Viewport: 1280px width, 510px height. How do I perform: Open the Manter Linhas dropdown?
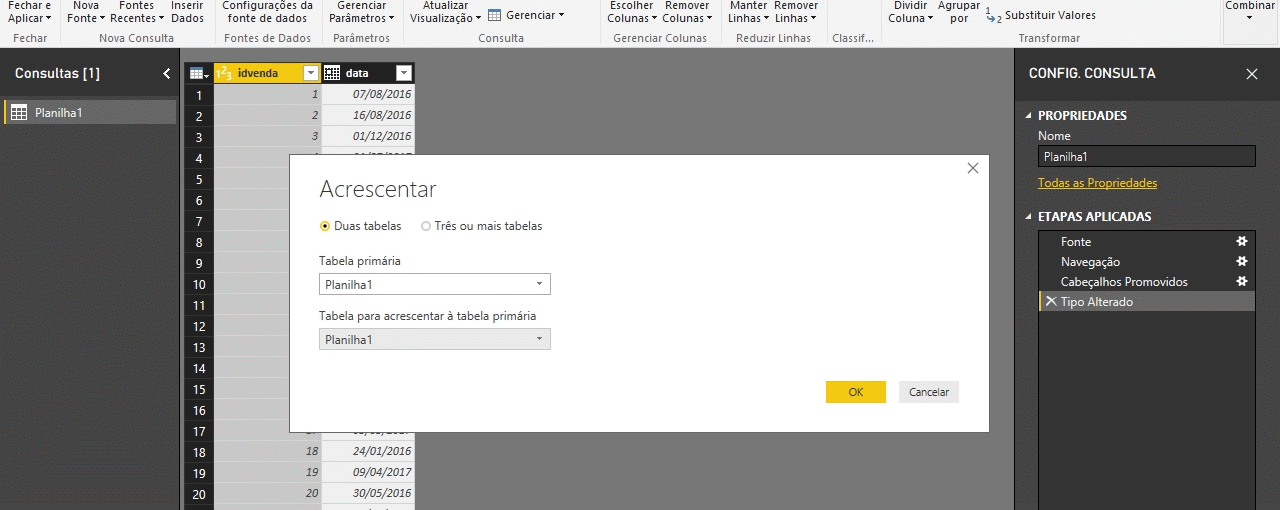coord(749,12)
